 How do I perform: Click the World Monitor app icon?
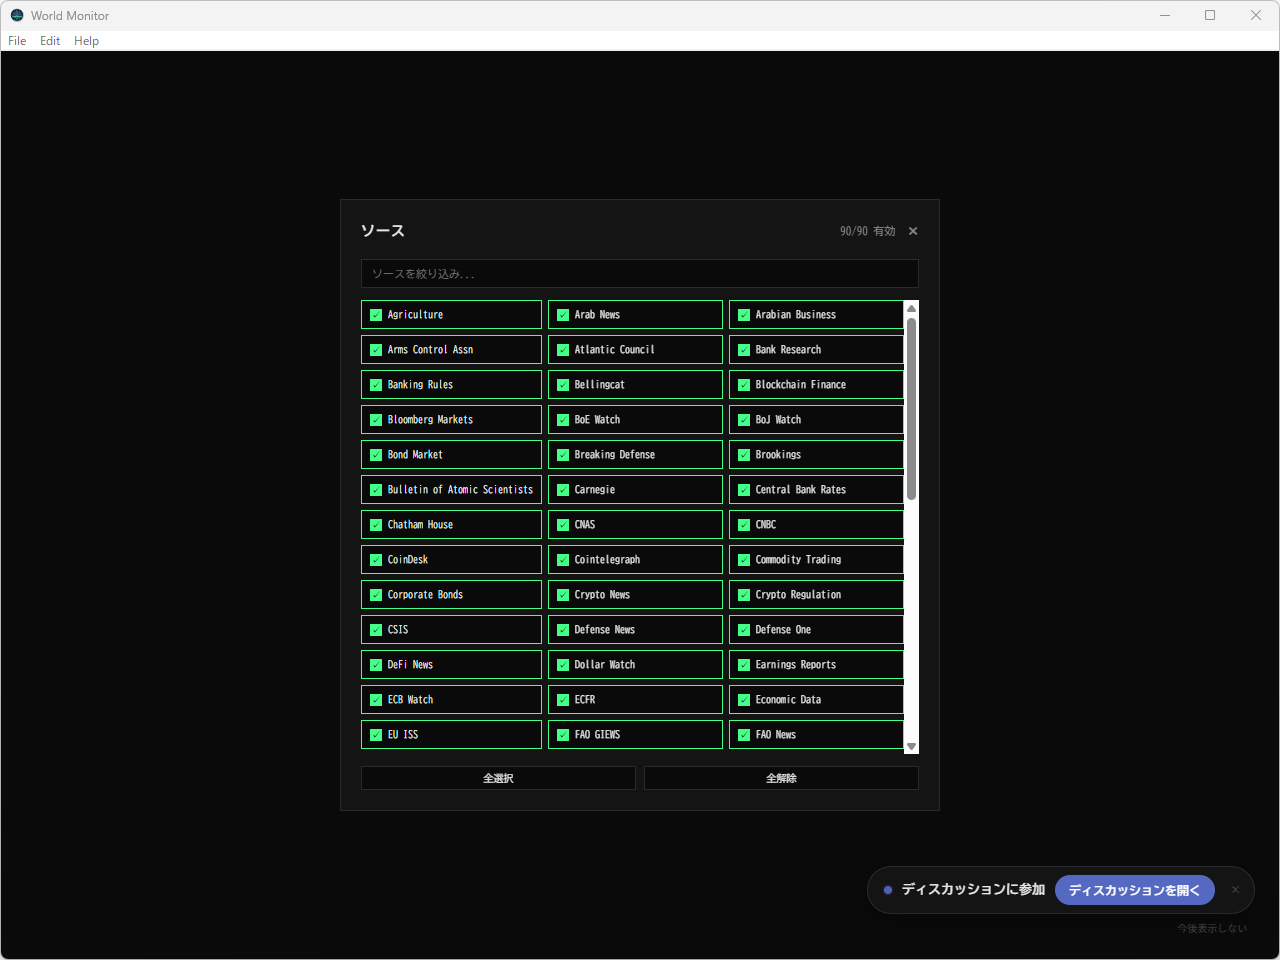coord(17,15)
